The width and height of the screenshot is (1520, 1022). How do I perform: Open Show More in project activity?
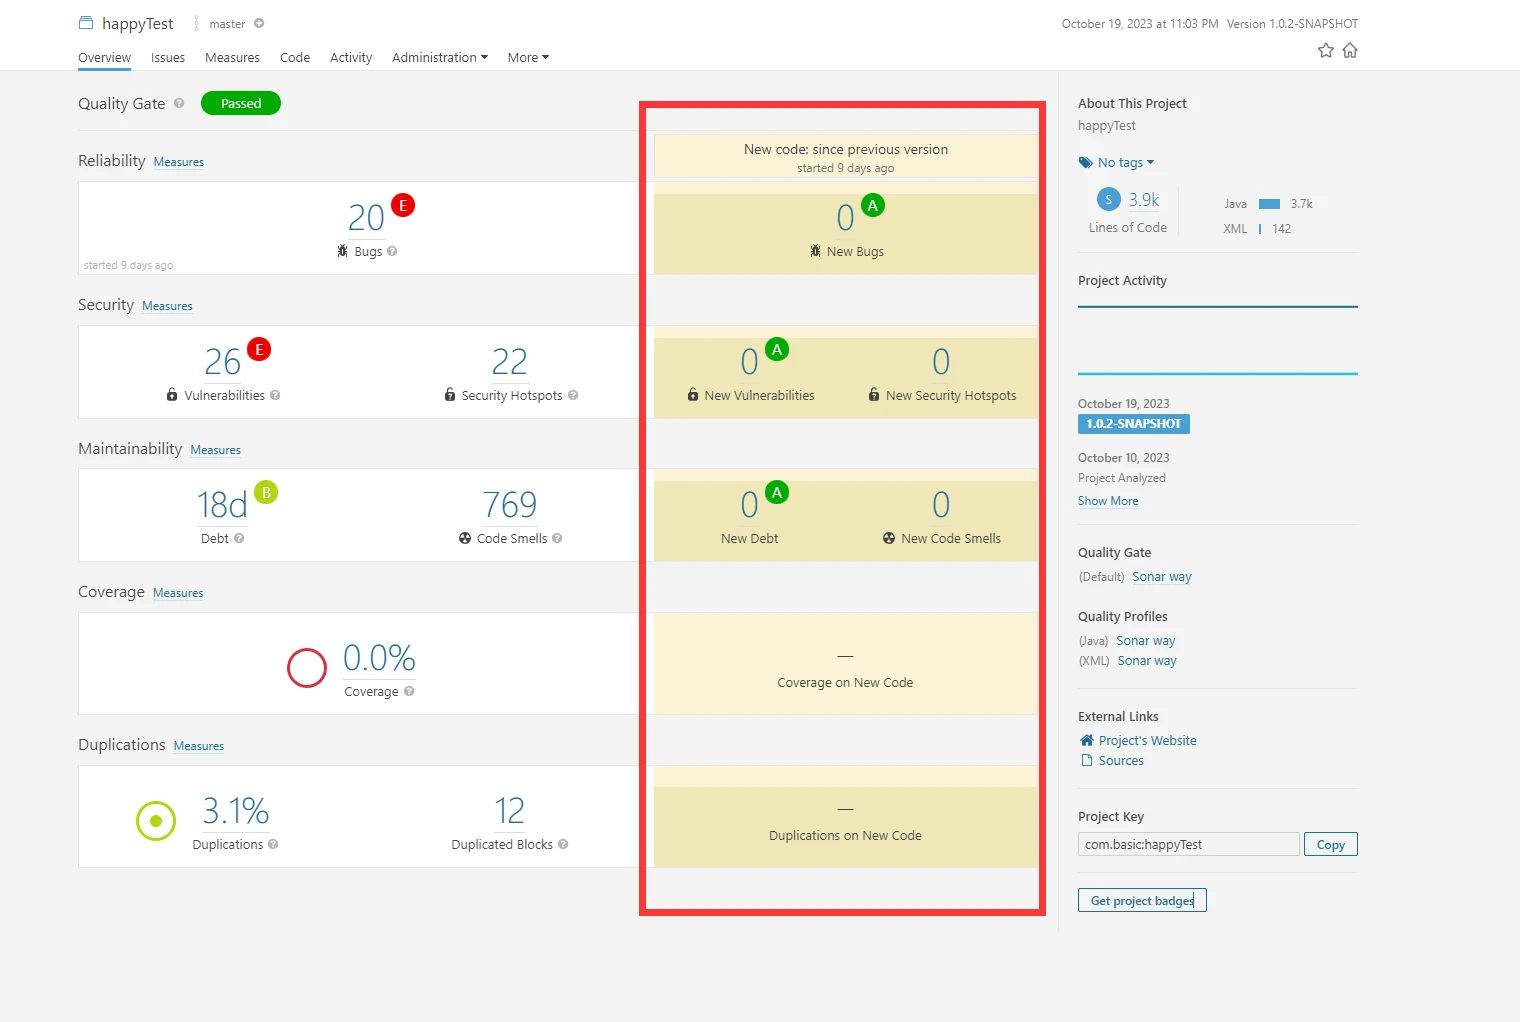tap(1108, 501)
